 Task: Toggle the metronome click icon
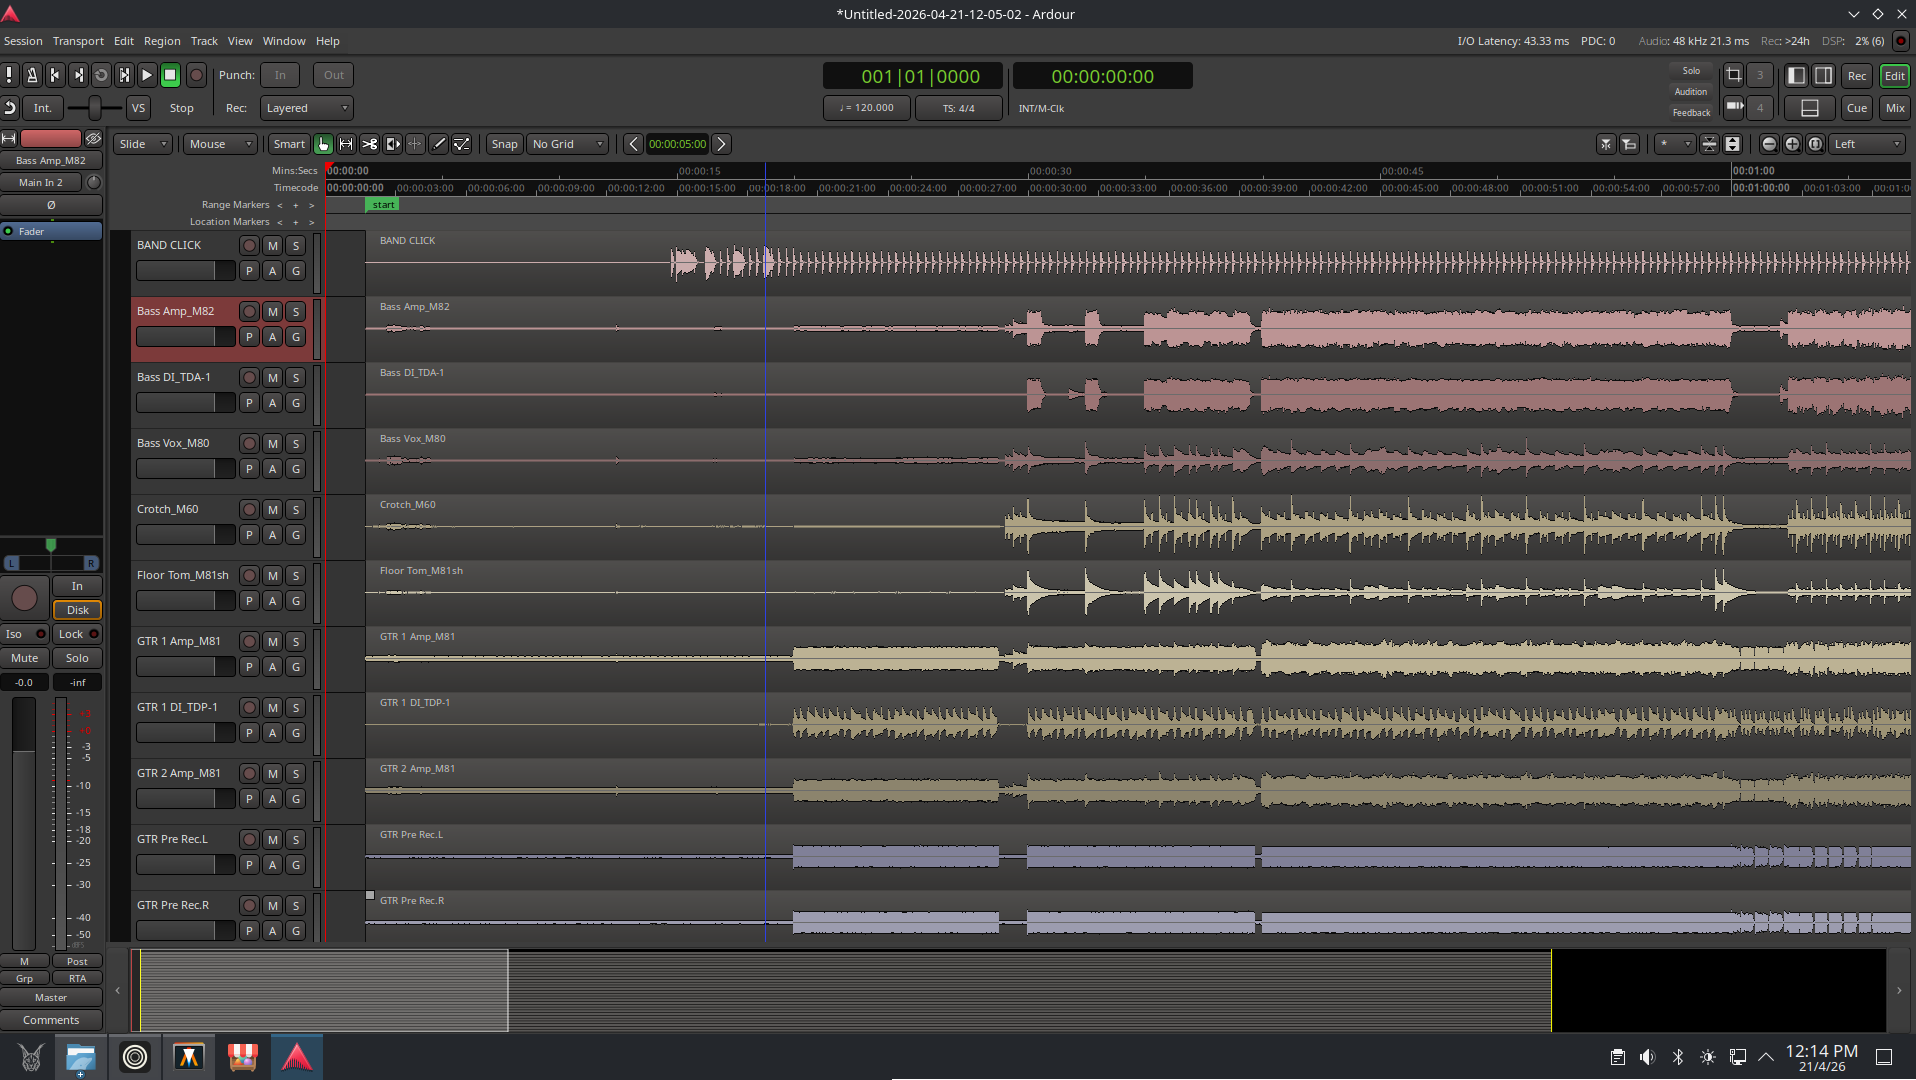coord(32,75)
